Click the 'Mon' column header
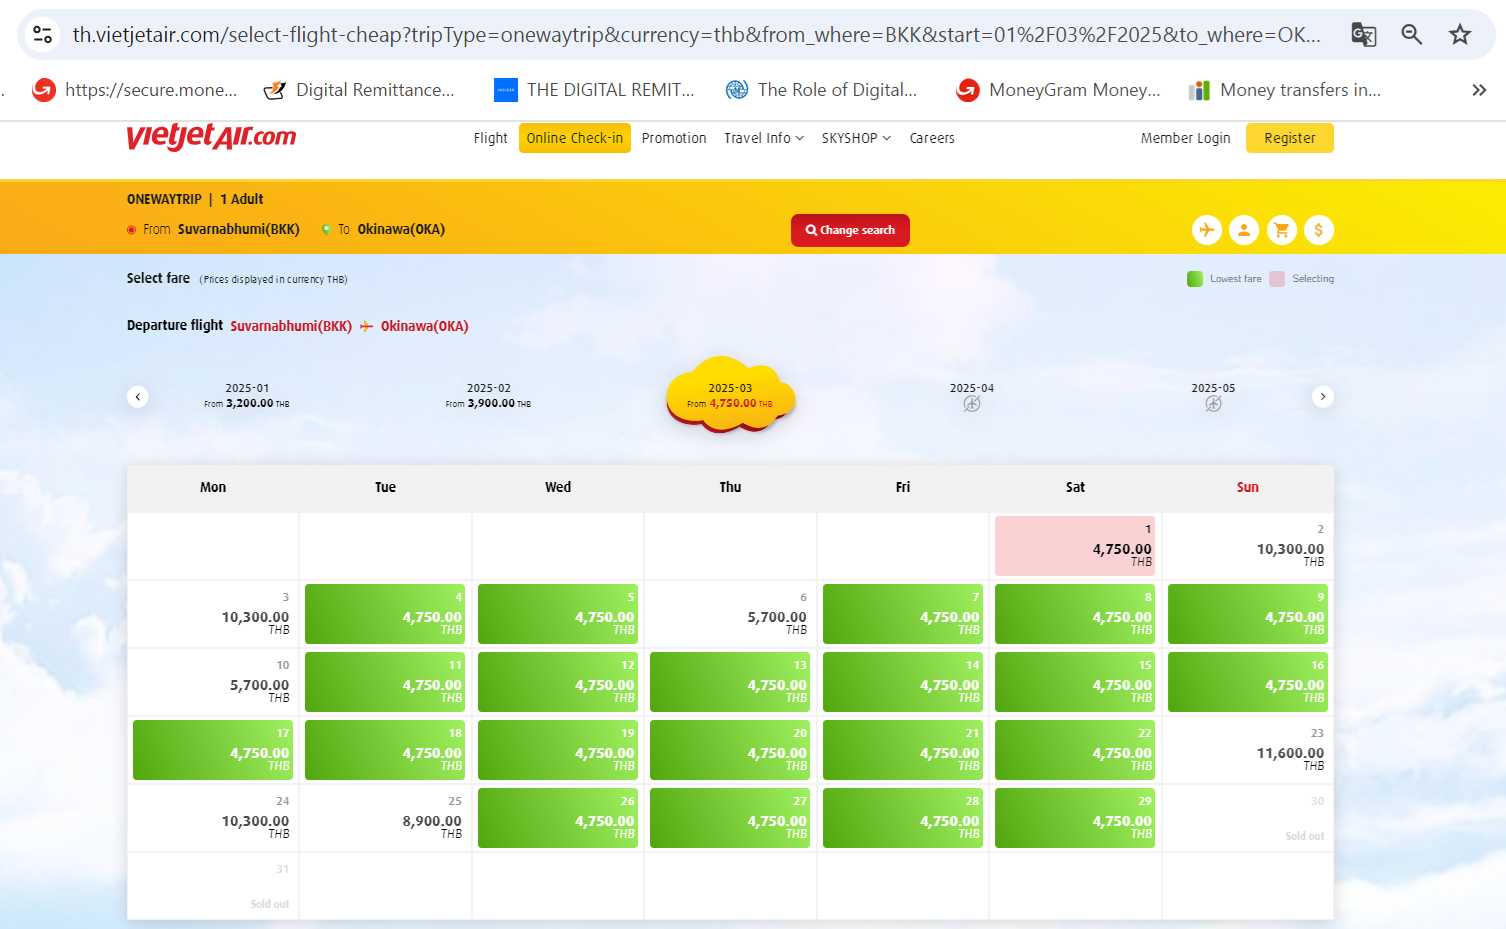The image size is (1506, 929). [x=213, y=488]
